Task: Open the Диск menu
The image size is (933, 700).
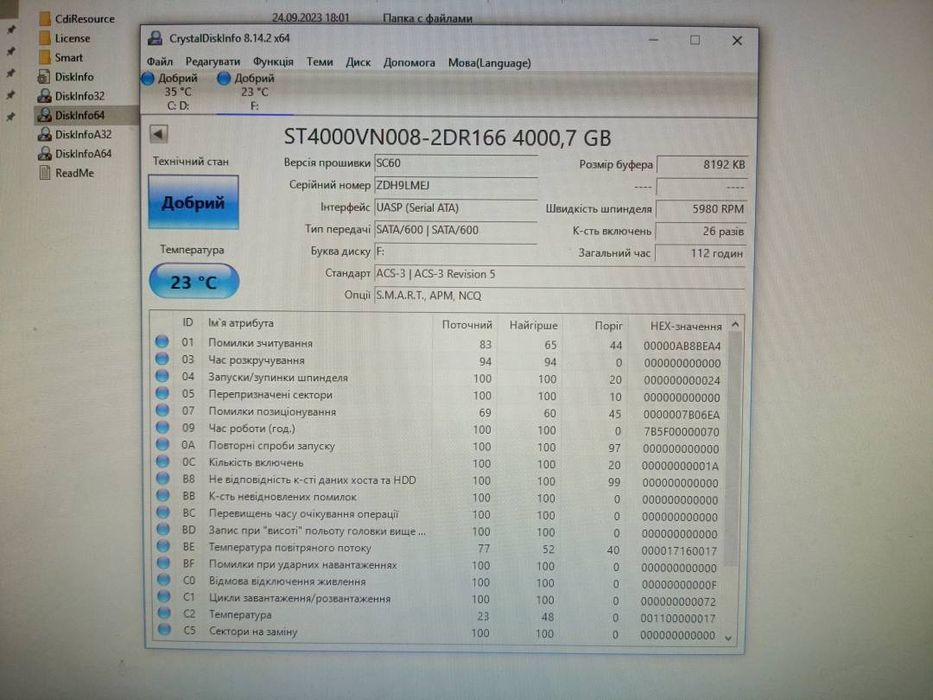Action: (358, 62)
